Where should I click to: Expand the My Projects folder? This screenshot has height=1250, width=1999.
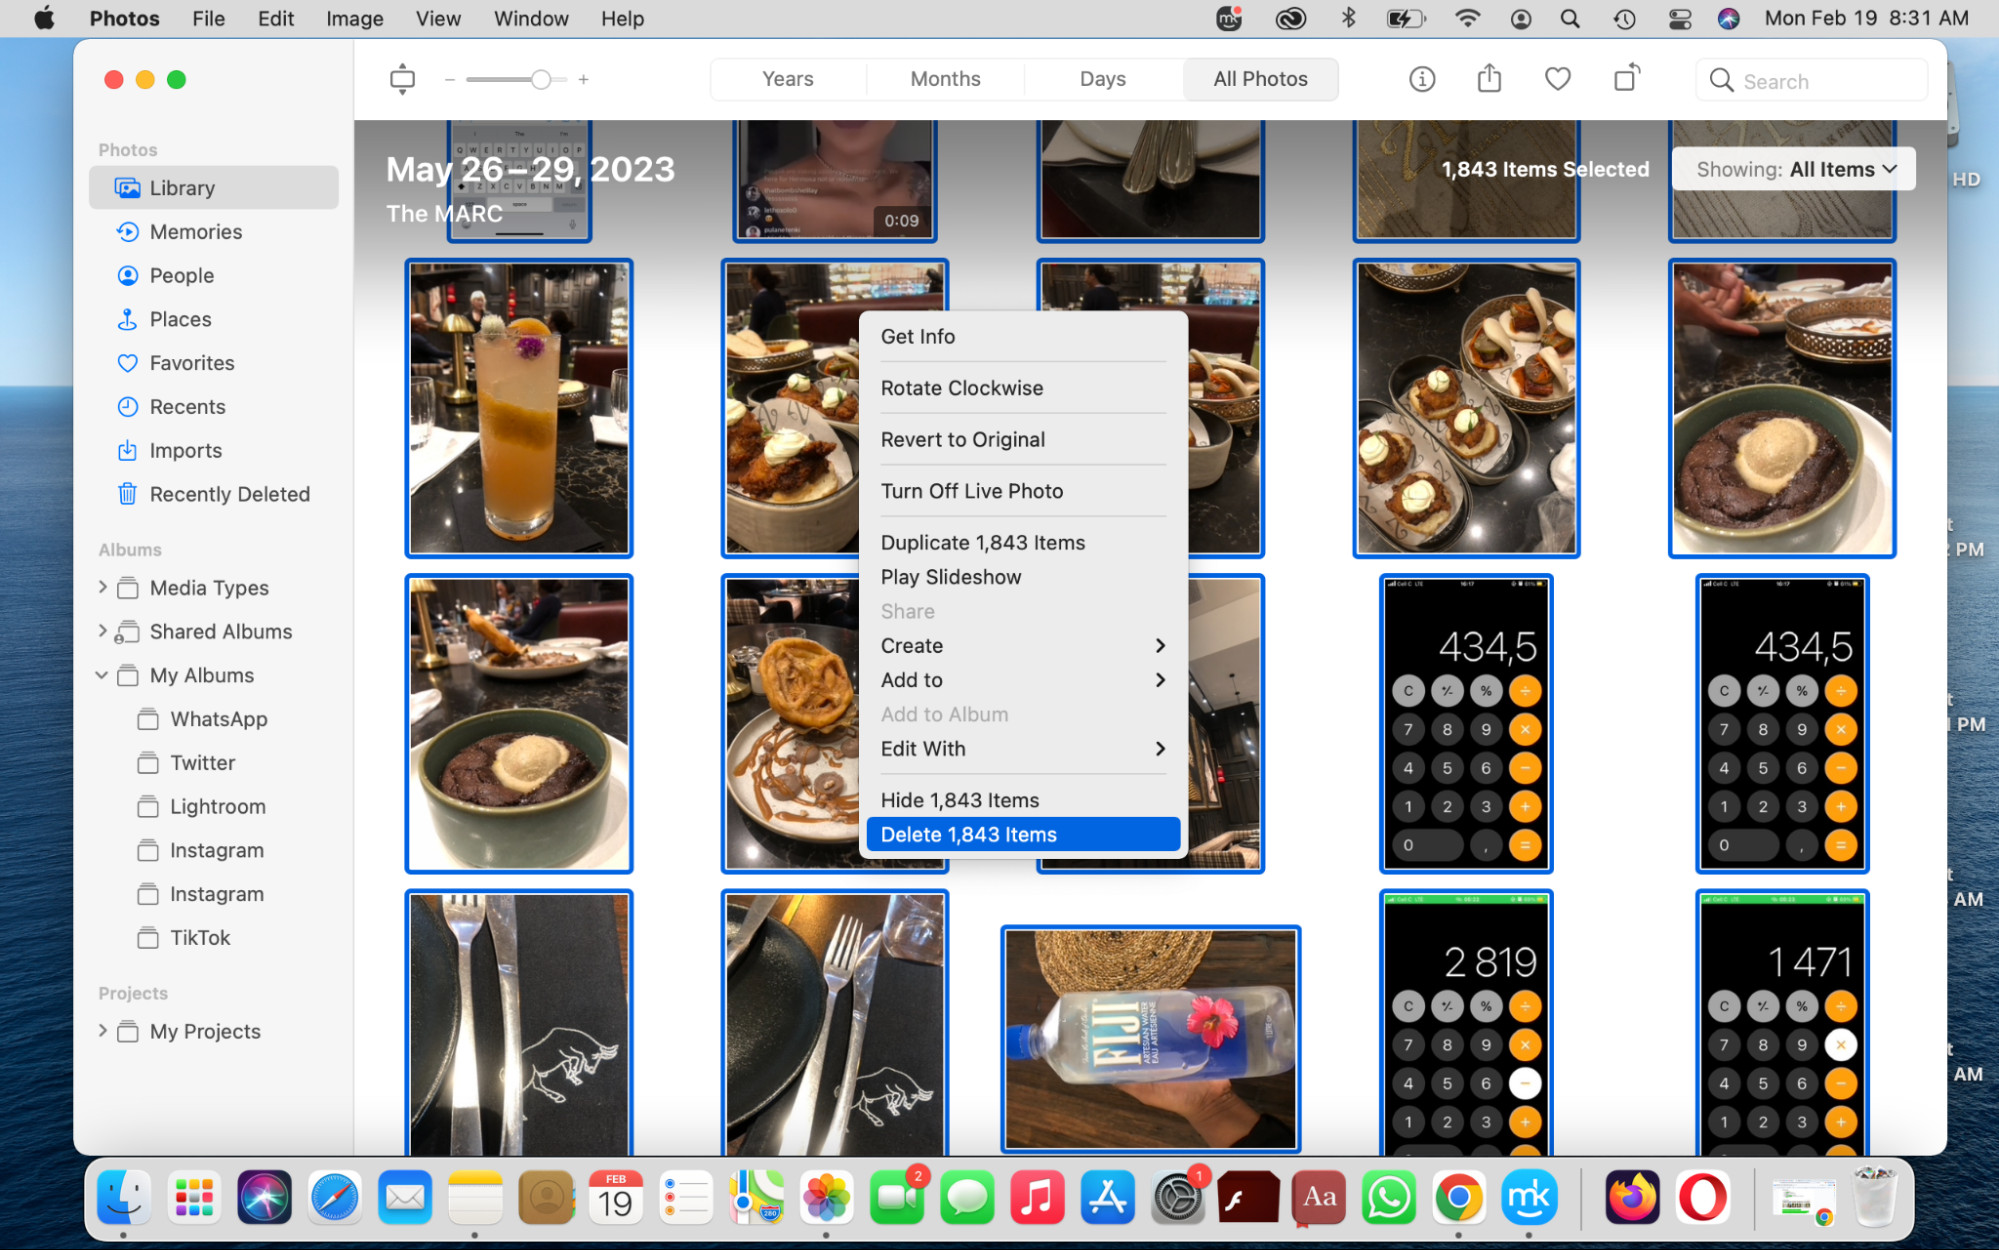click(102, 1031)
